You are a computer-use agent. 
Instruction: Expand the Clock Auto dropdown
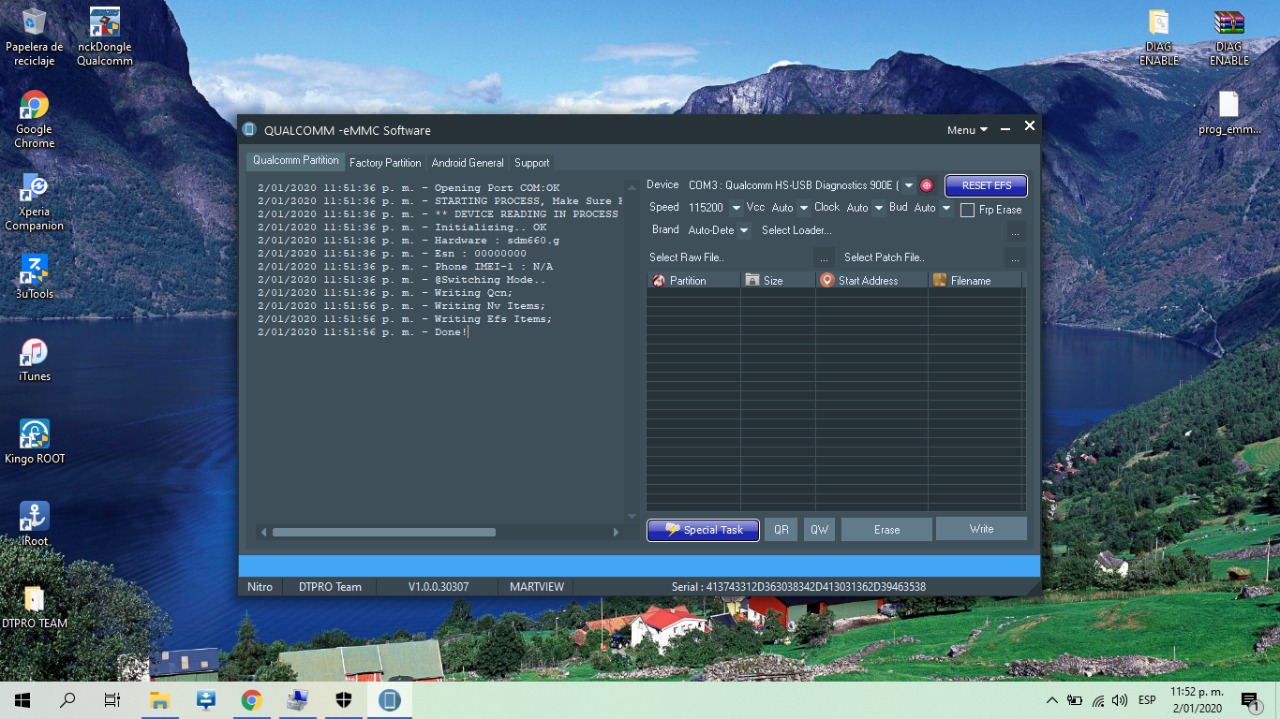click(879, 208)
